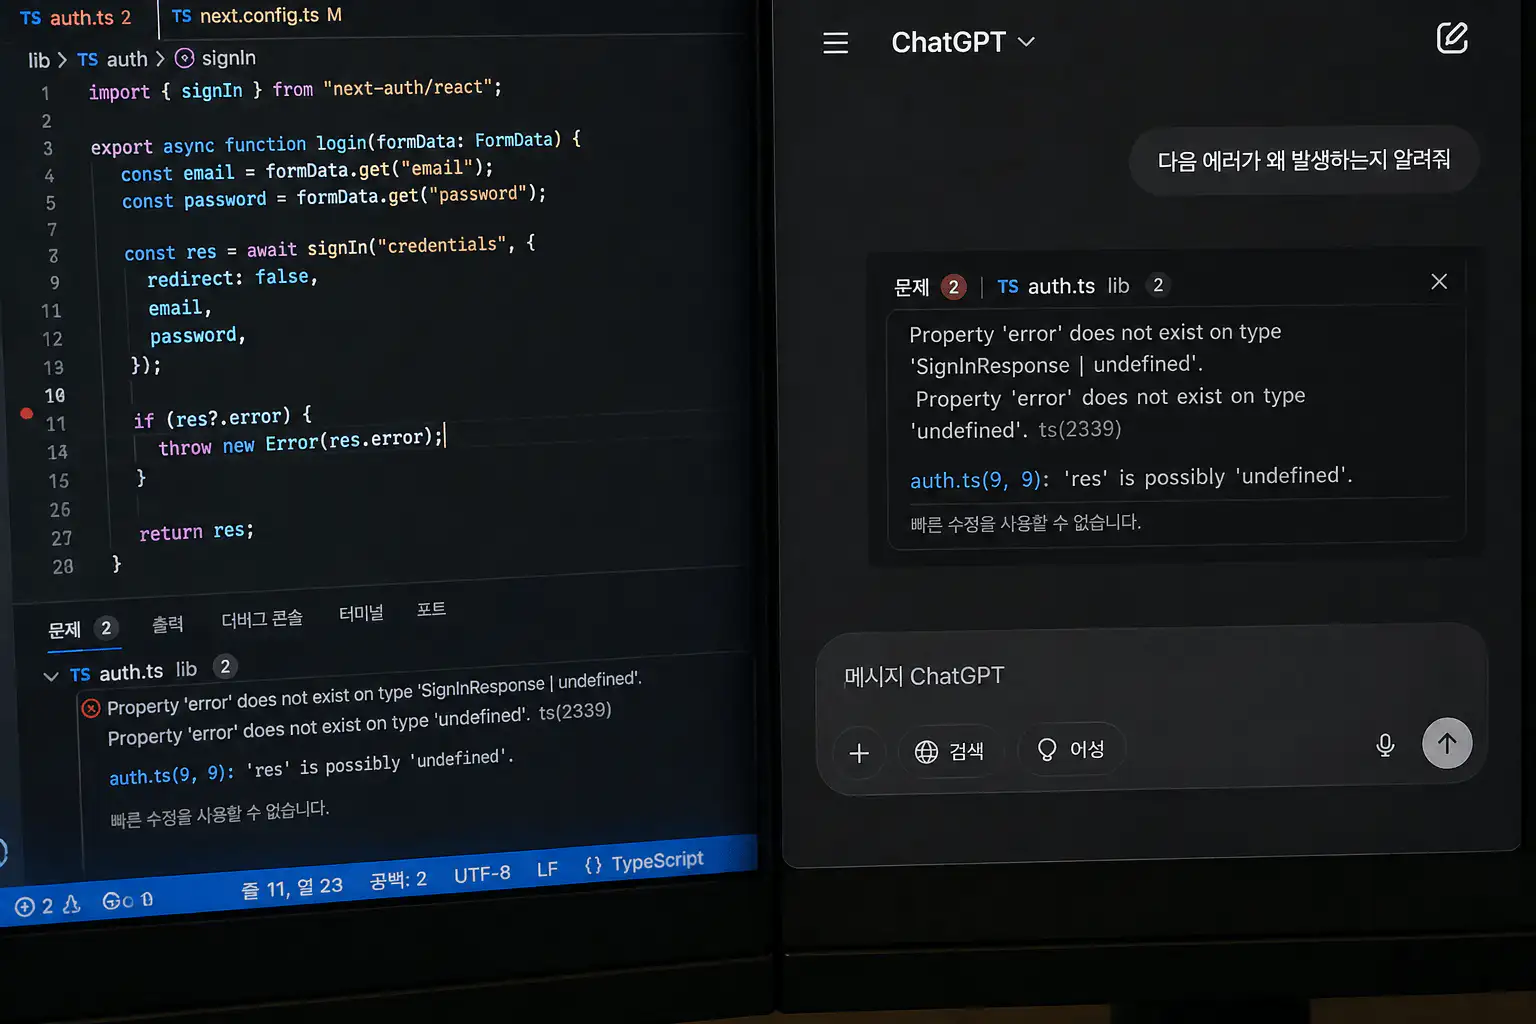
Task: Toggle the 어성 mode in the message bar
Action: [1071, 749]
